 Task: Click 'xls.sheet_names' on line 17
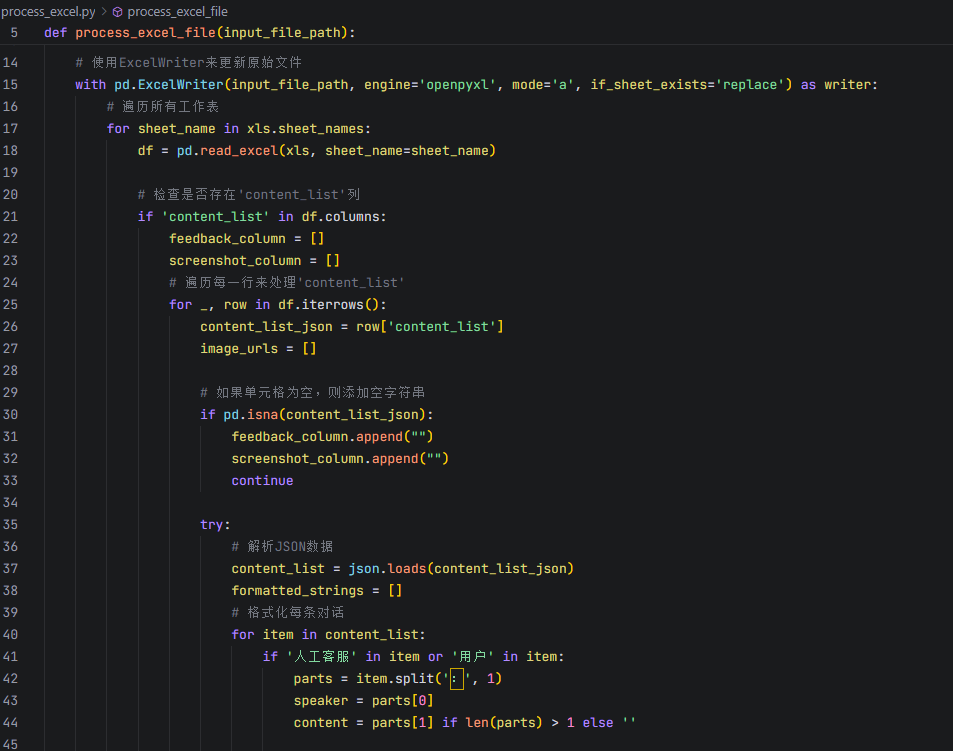(x=305, y=129)
